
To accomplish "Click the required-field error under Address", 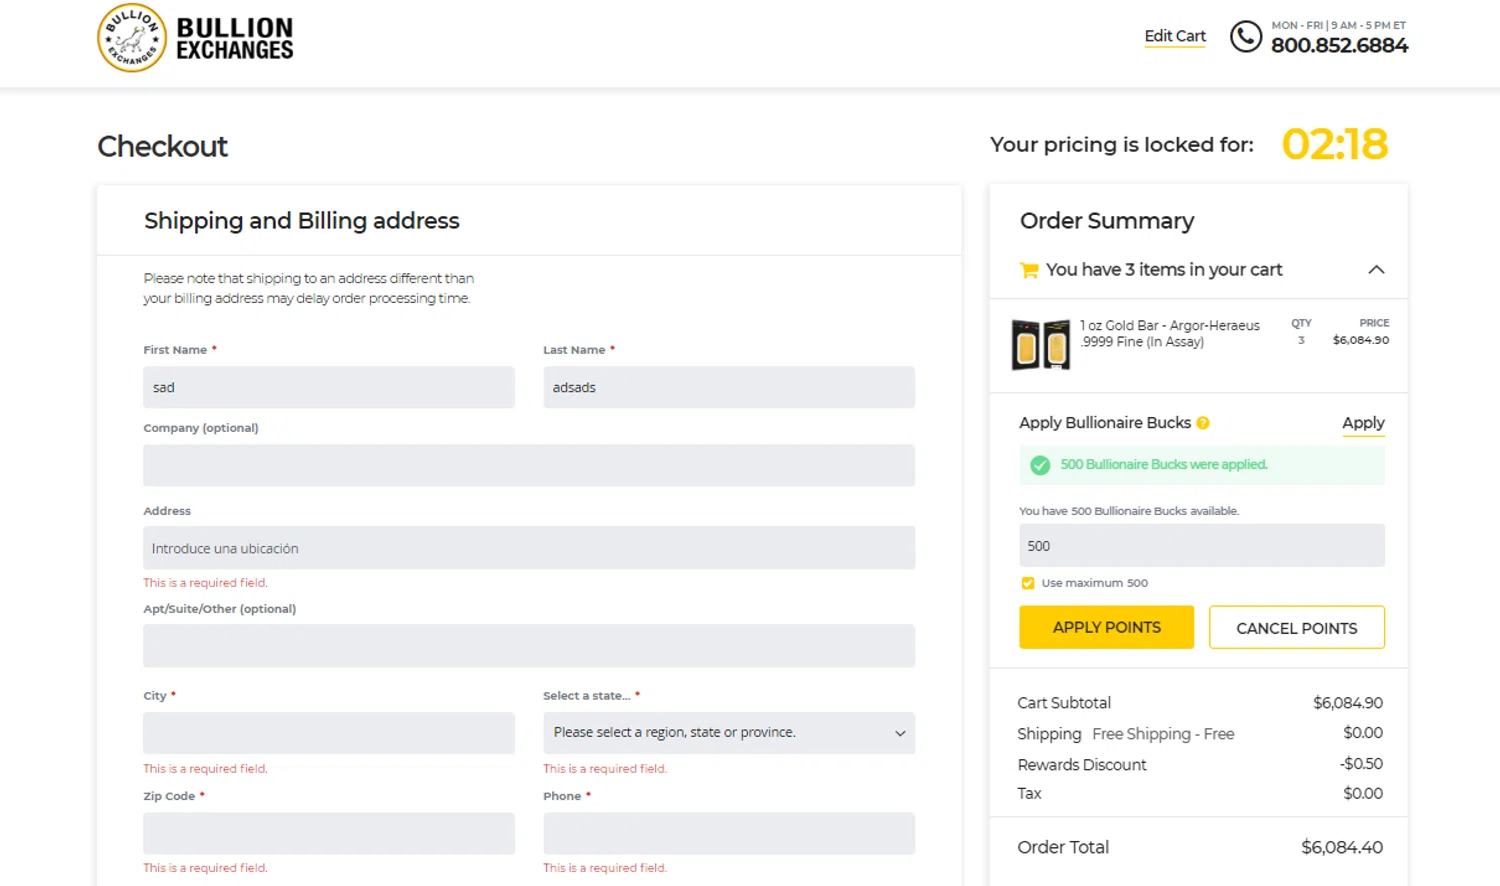I will (205, 583).
